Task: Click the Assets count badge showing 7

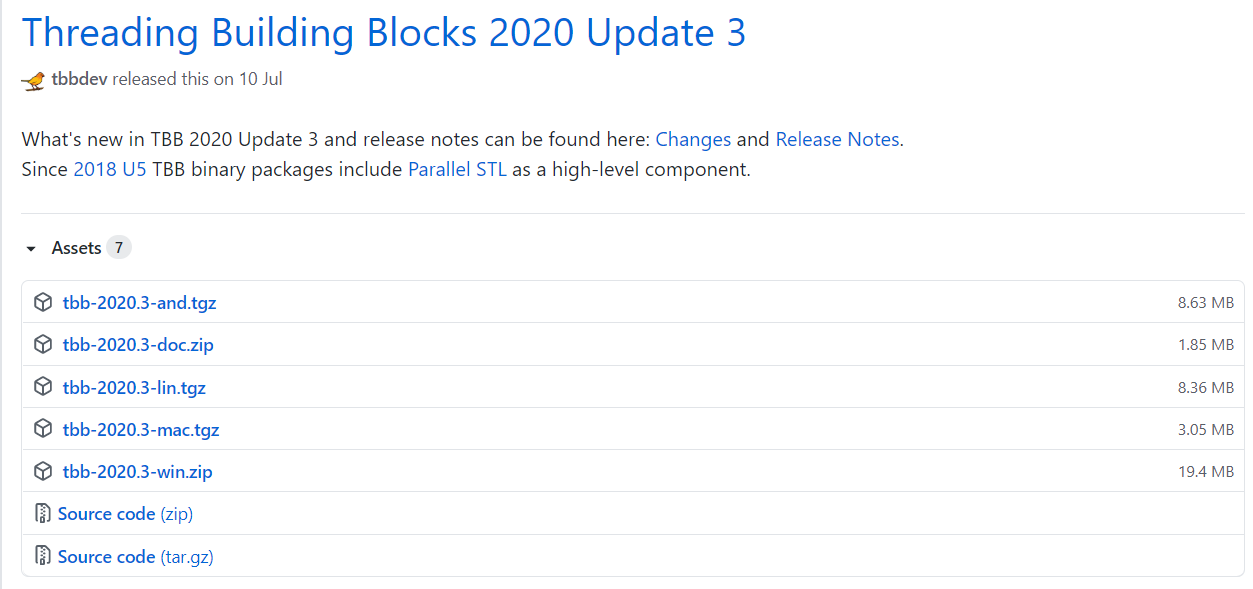Action: point(120,246)
